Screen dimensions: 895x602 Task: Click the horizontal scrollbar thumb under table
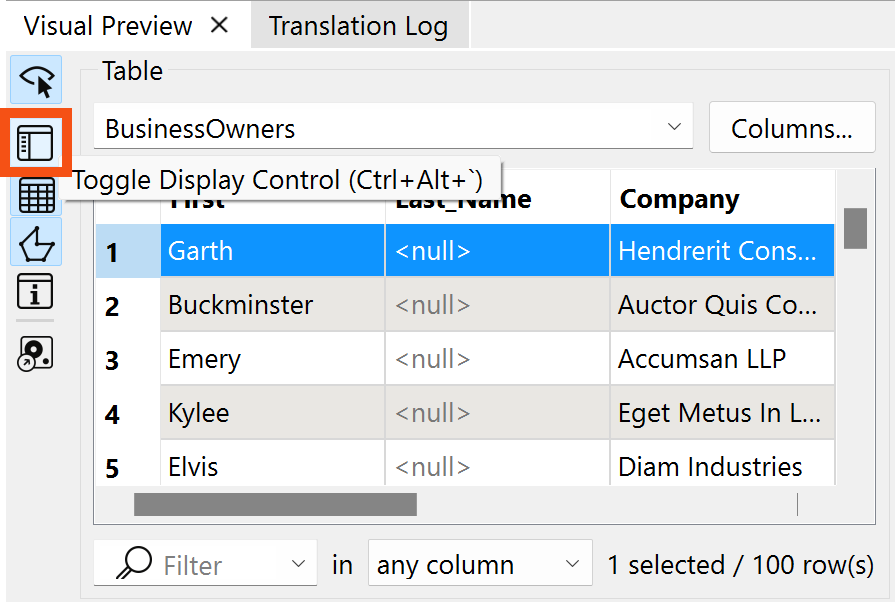(x=275, y=505)
